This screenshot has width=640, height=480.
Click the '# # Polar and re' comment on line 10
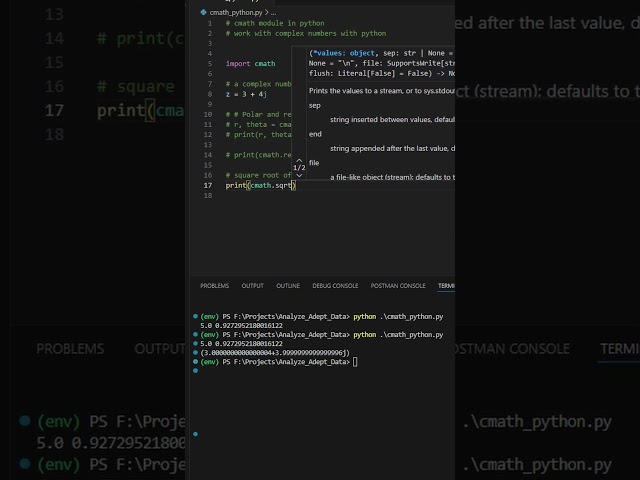pyautogui.click(x=258, y=114)
